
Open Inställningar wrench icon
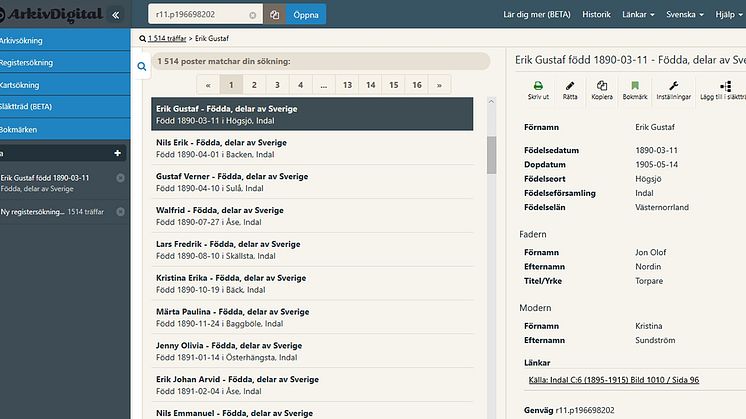[x=674, y=90]
